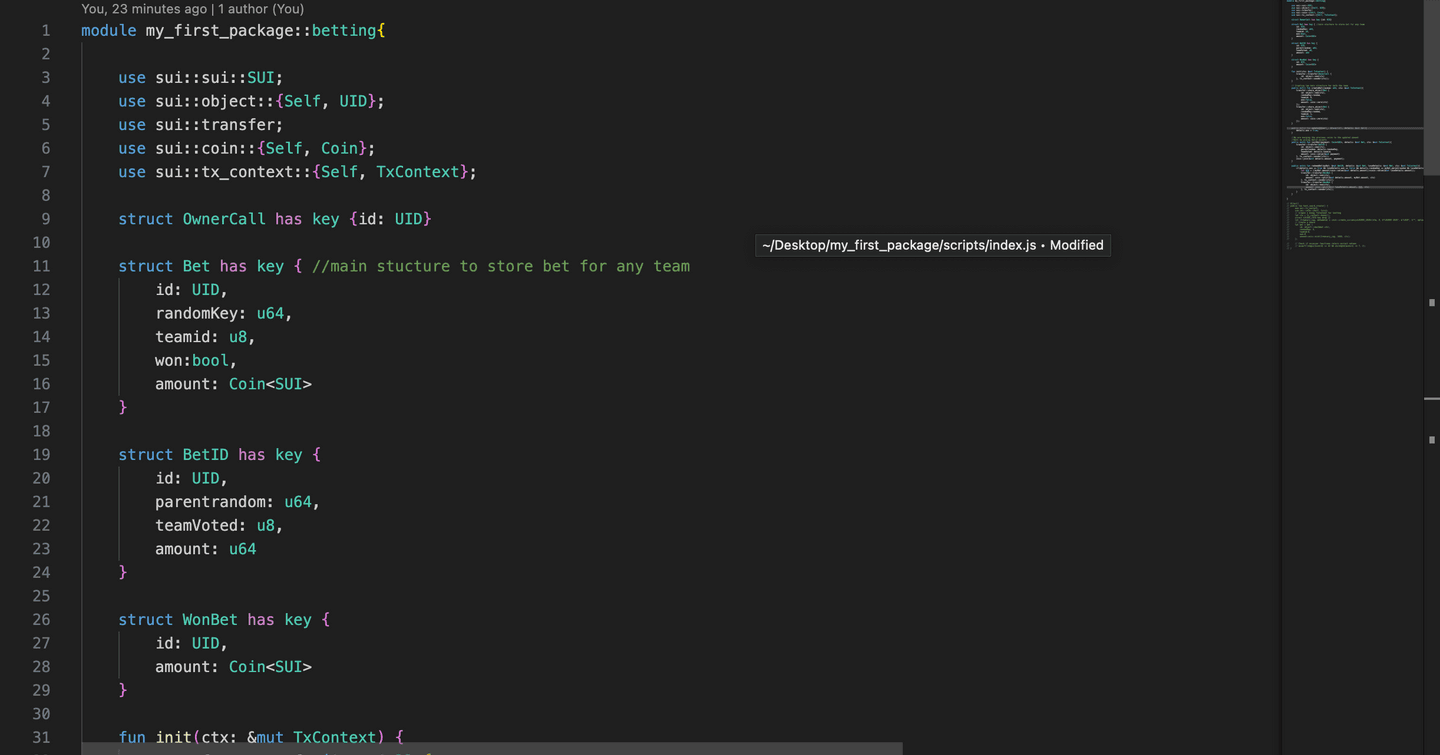Click the "teamid" field name
Screen dimensions: 1440x755
182,337
